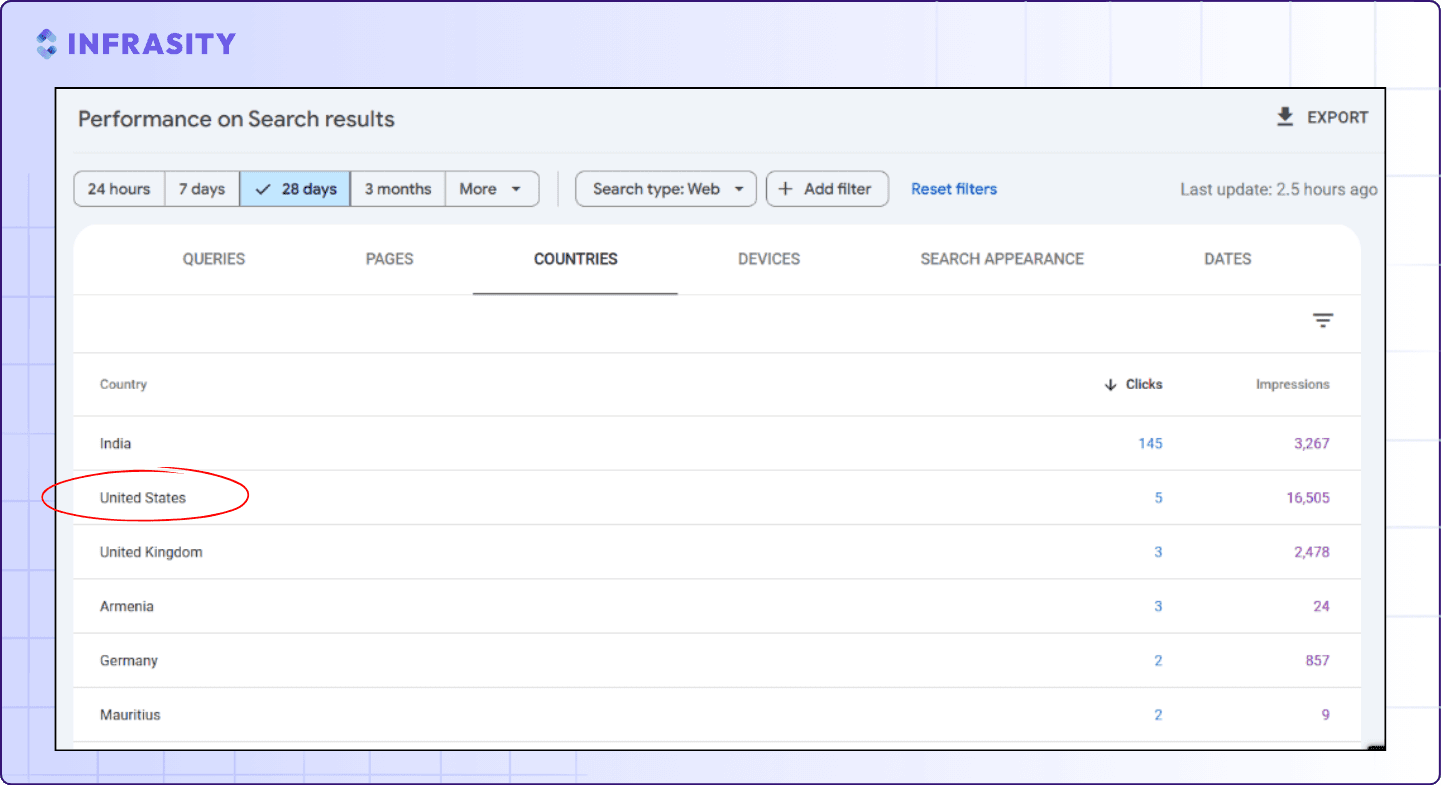Click the plus icon in Add filter
Image resolution: width=1441 pixels, height=786 pixels.
(785, 189)
